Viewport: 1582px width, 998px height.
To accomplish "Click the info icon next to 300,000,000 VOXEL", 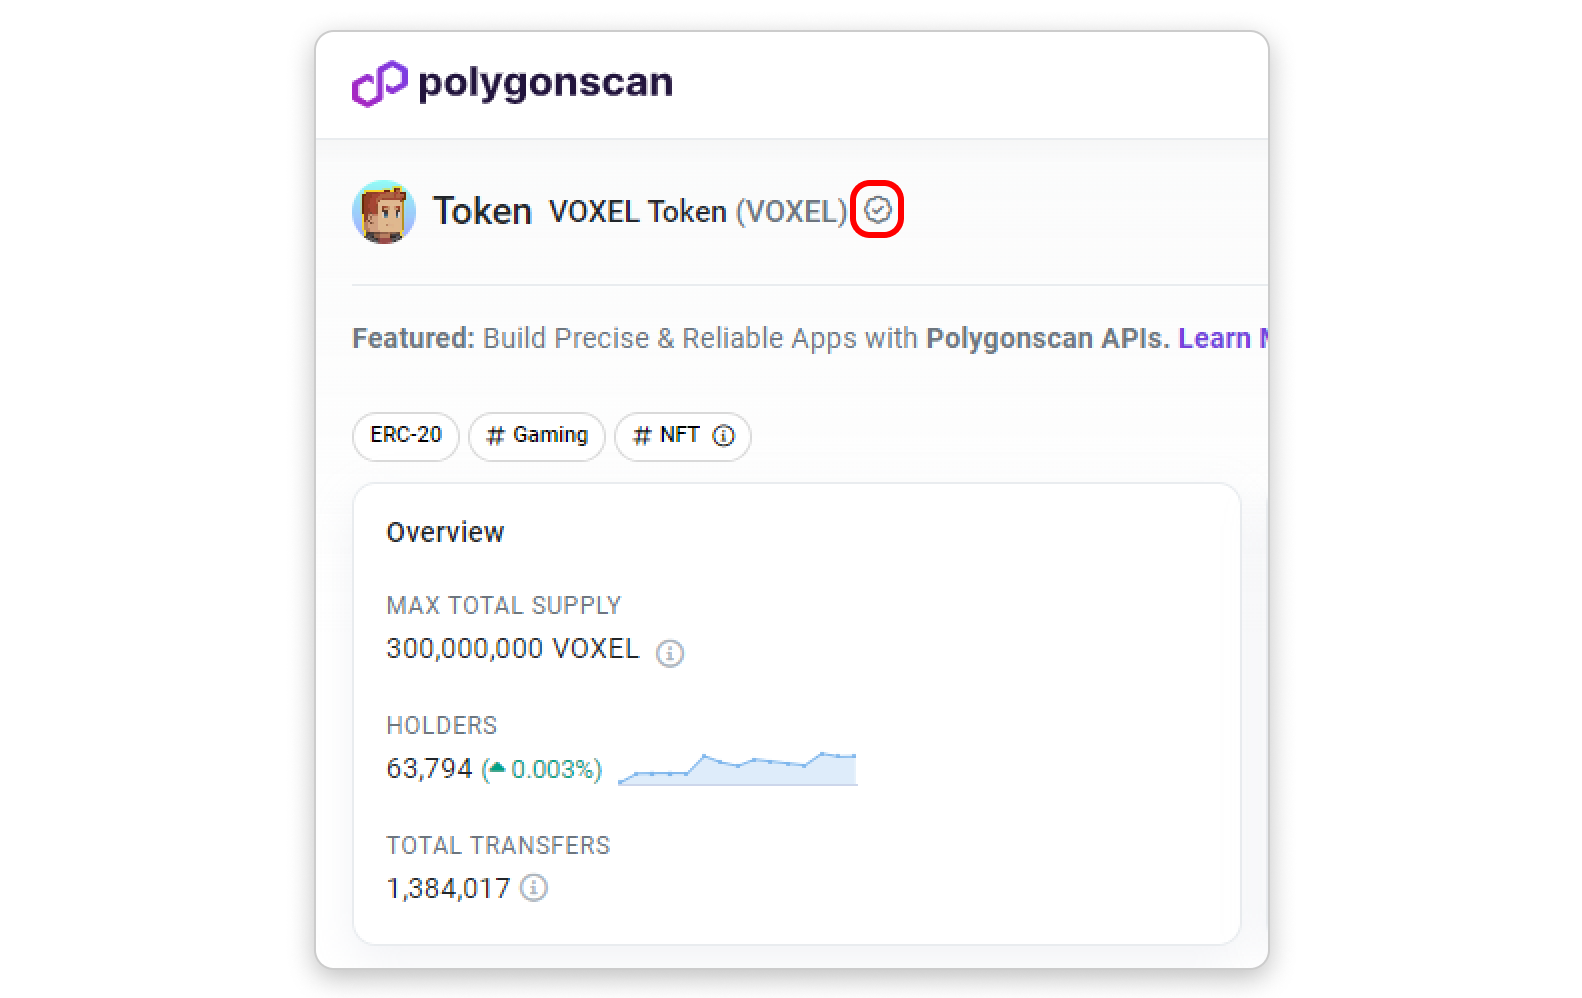I will click(669, 653).
